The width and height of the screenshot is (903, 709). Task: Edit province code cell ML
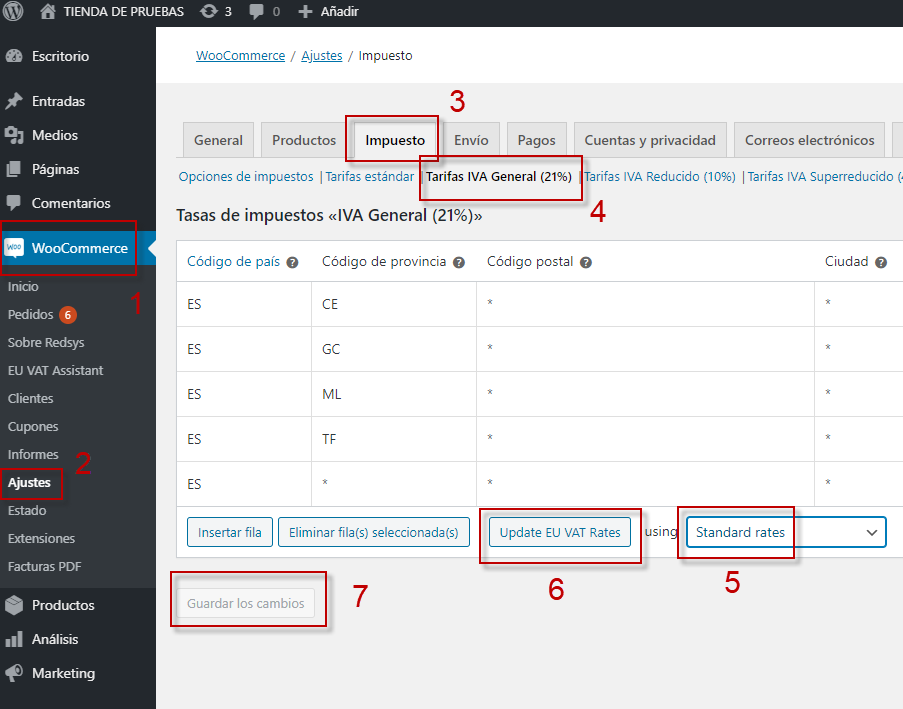pos(394,394)
